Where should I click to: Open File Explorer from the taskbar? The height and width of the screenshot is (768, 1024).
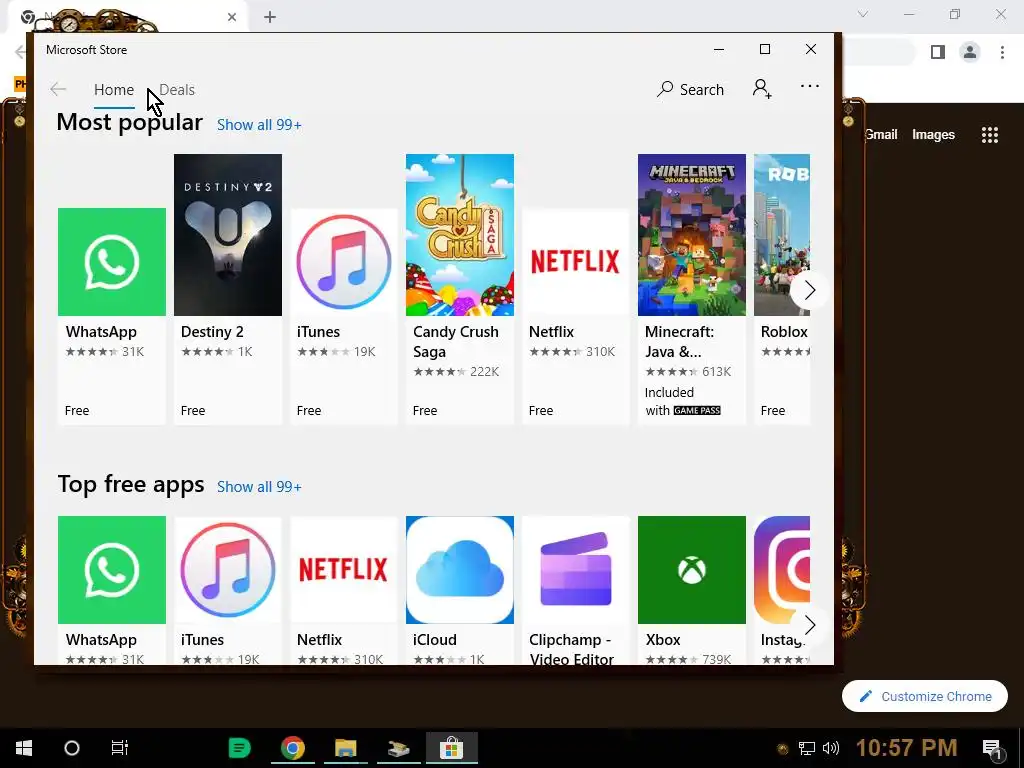[x=345, y=748]
